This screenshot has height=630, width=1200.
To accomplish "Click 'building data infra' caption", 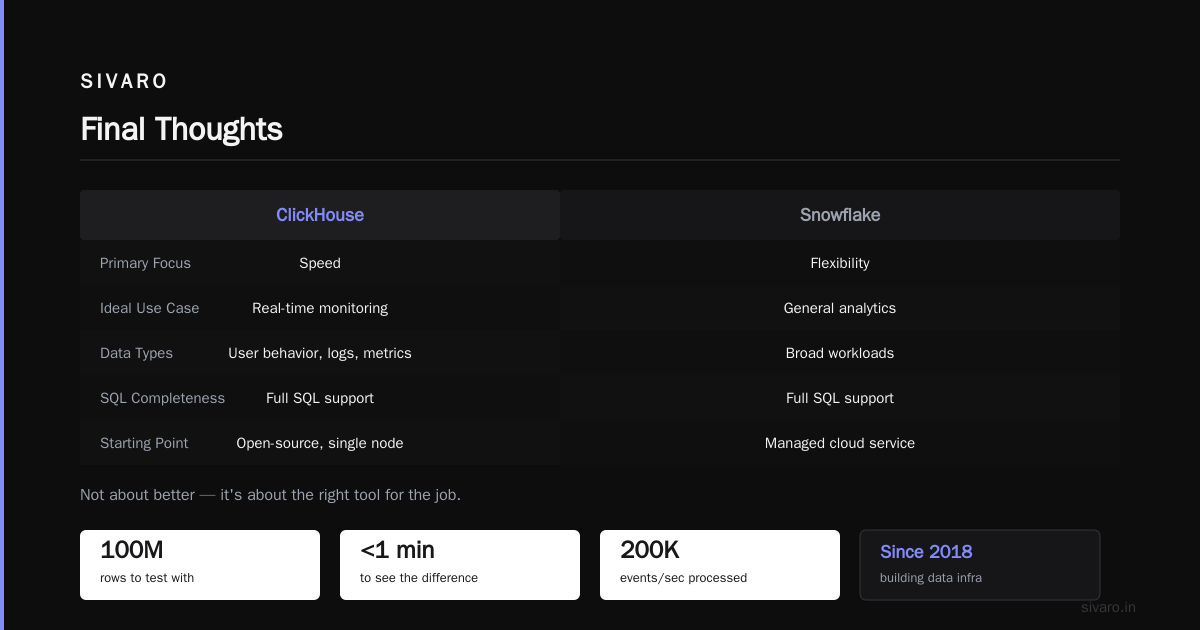I will click(x=930, y=578).
